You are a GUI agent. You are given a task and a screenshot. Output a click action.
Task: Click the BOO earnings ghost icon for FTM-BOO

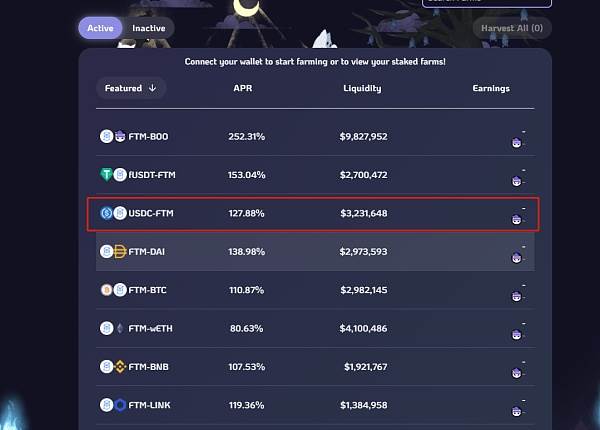(x=517, y=143)
